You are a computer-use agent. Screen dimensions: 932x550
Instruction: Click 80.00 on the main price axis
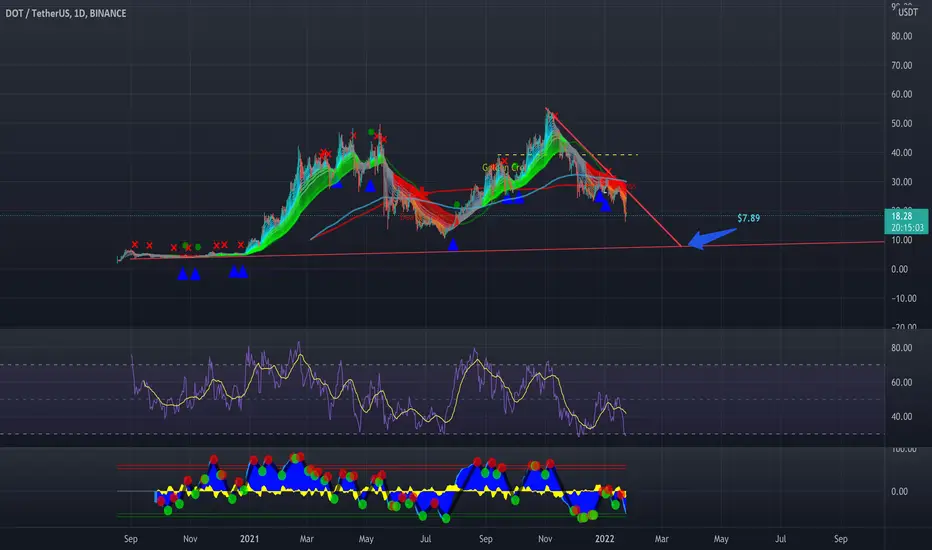[902, 36]
